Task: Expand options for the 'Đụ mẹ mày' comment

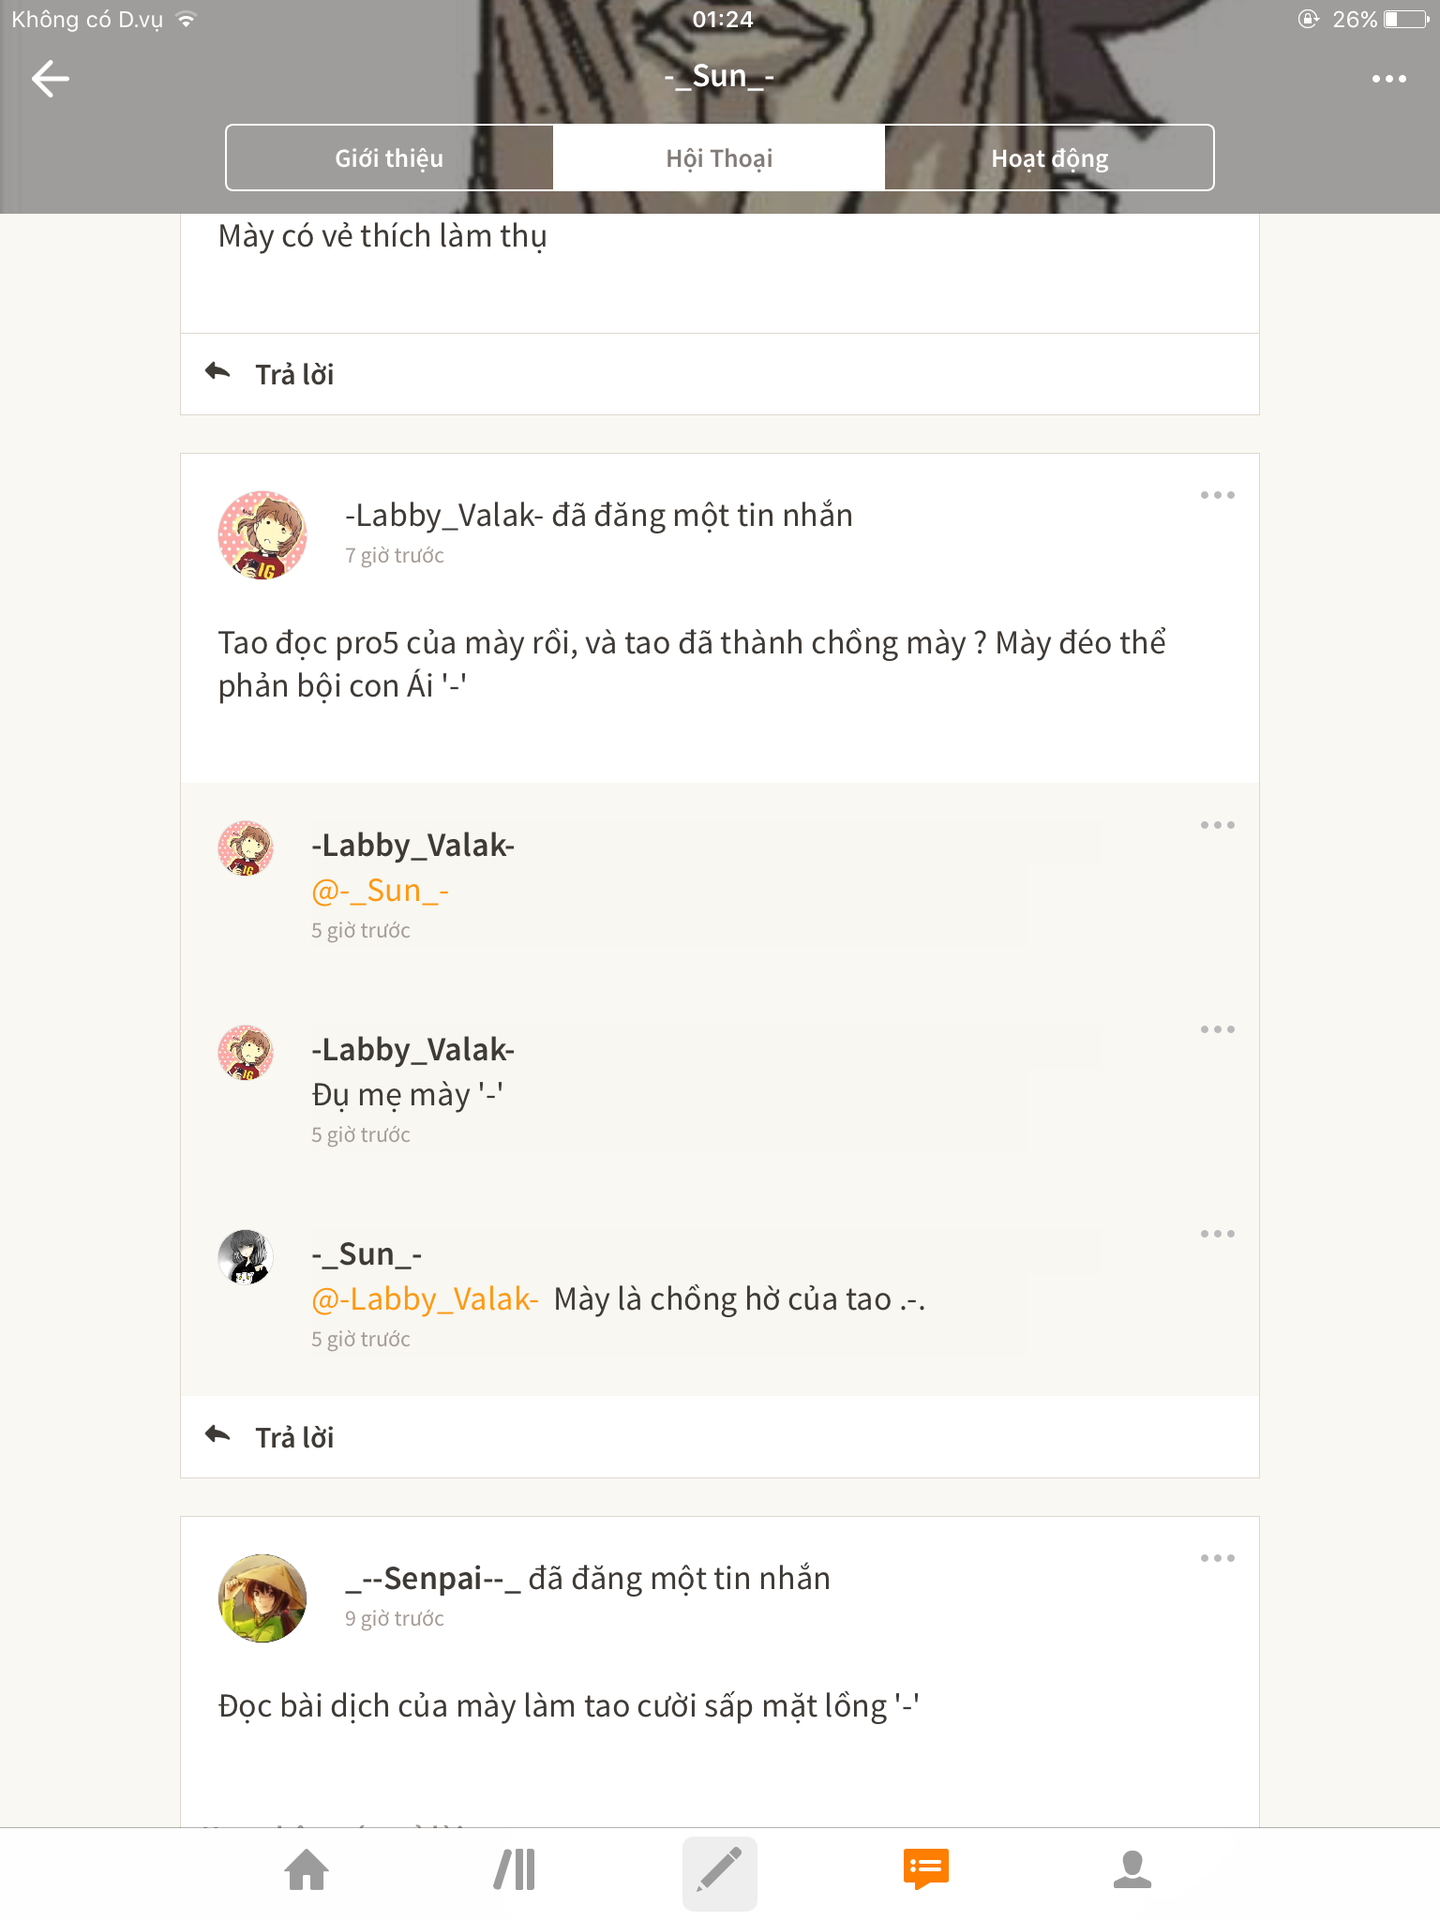Action: coord(1217,1029)
